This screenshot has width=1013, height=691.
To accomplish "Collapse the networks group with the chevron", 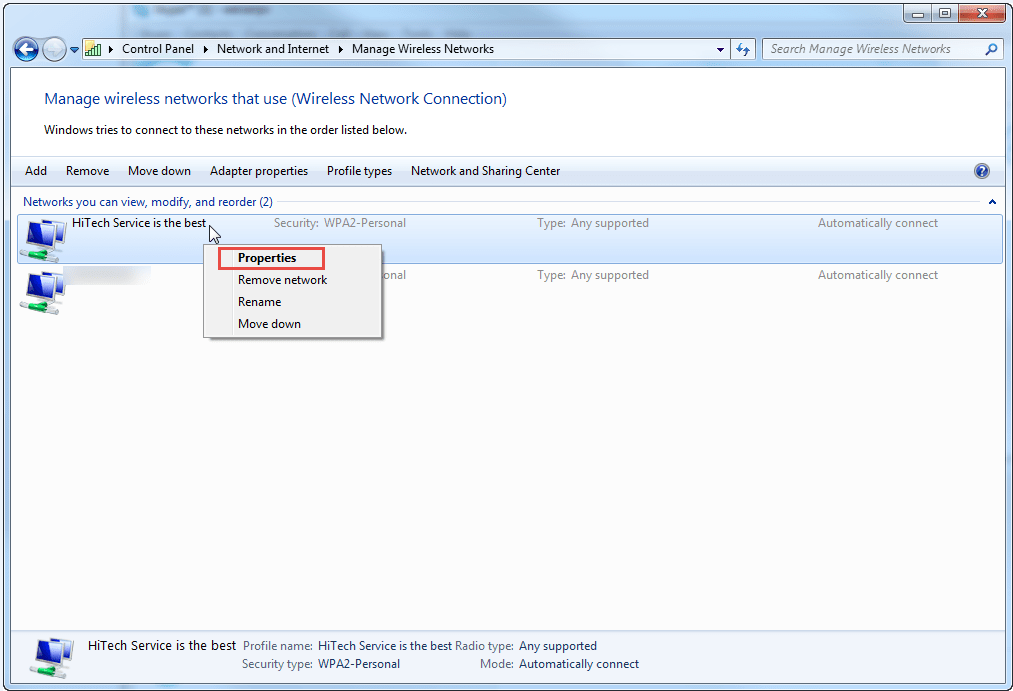I will tap(992, 202).
